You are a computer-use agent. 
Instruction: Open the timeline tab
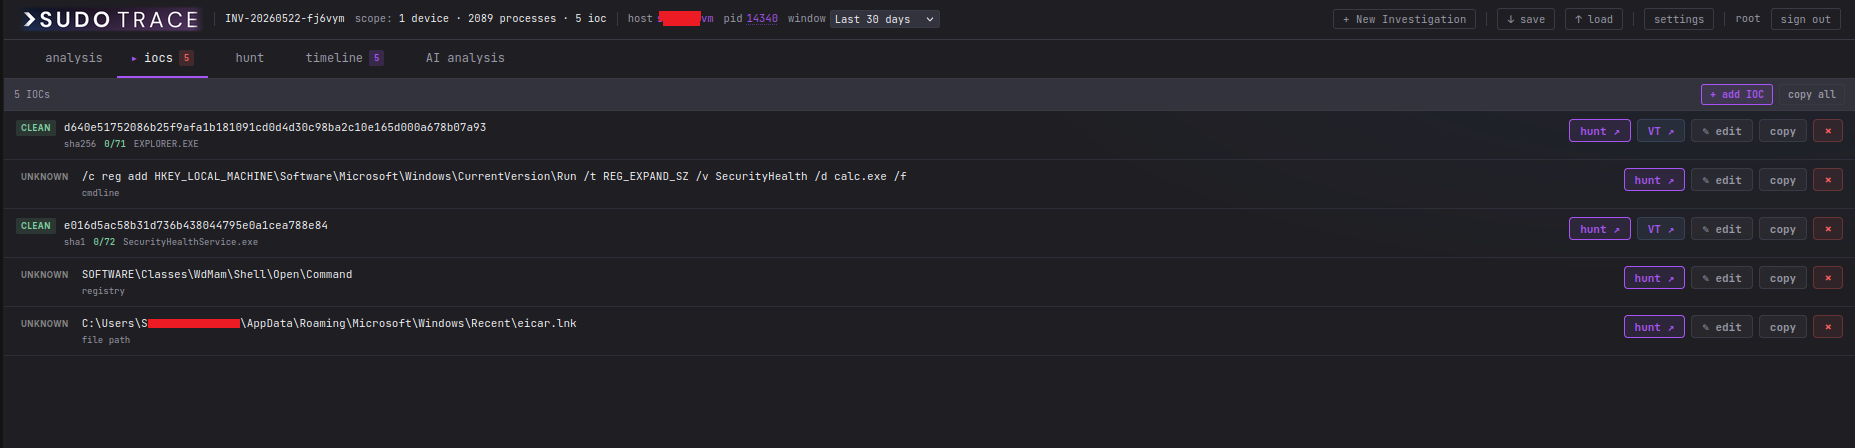click(x=344, y=58)
